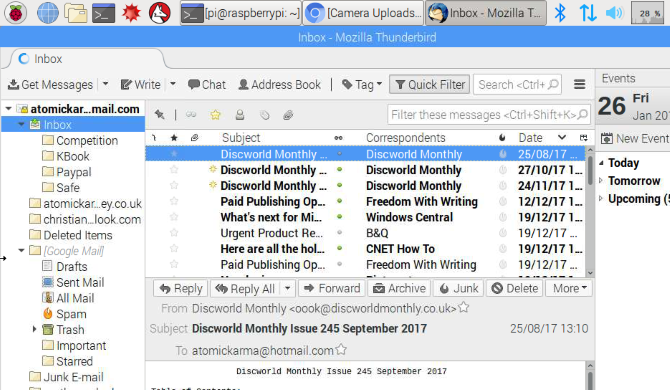Image resolution: width=670 pixels, height=390 pixels.
Task: Forward the selected message
Action: tap(332, 288)
